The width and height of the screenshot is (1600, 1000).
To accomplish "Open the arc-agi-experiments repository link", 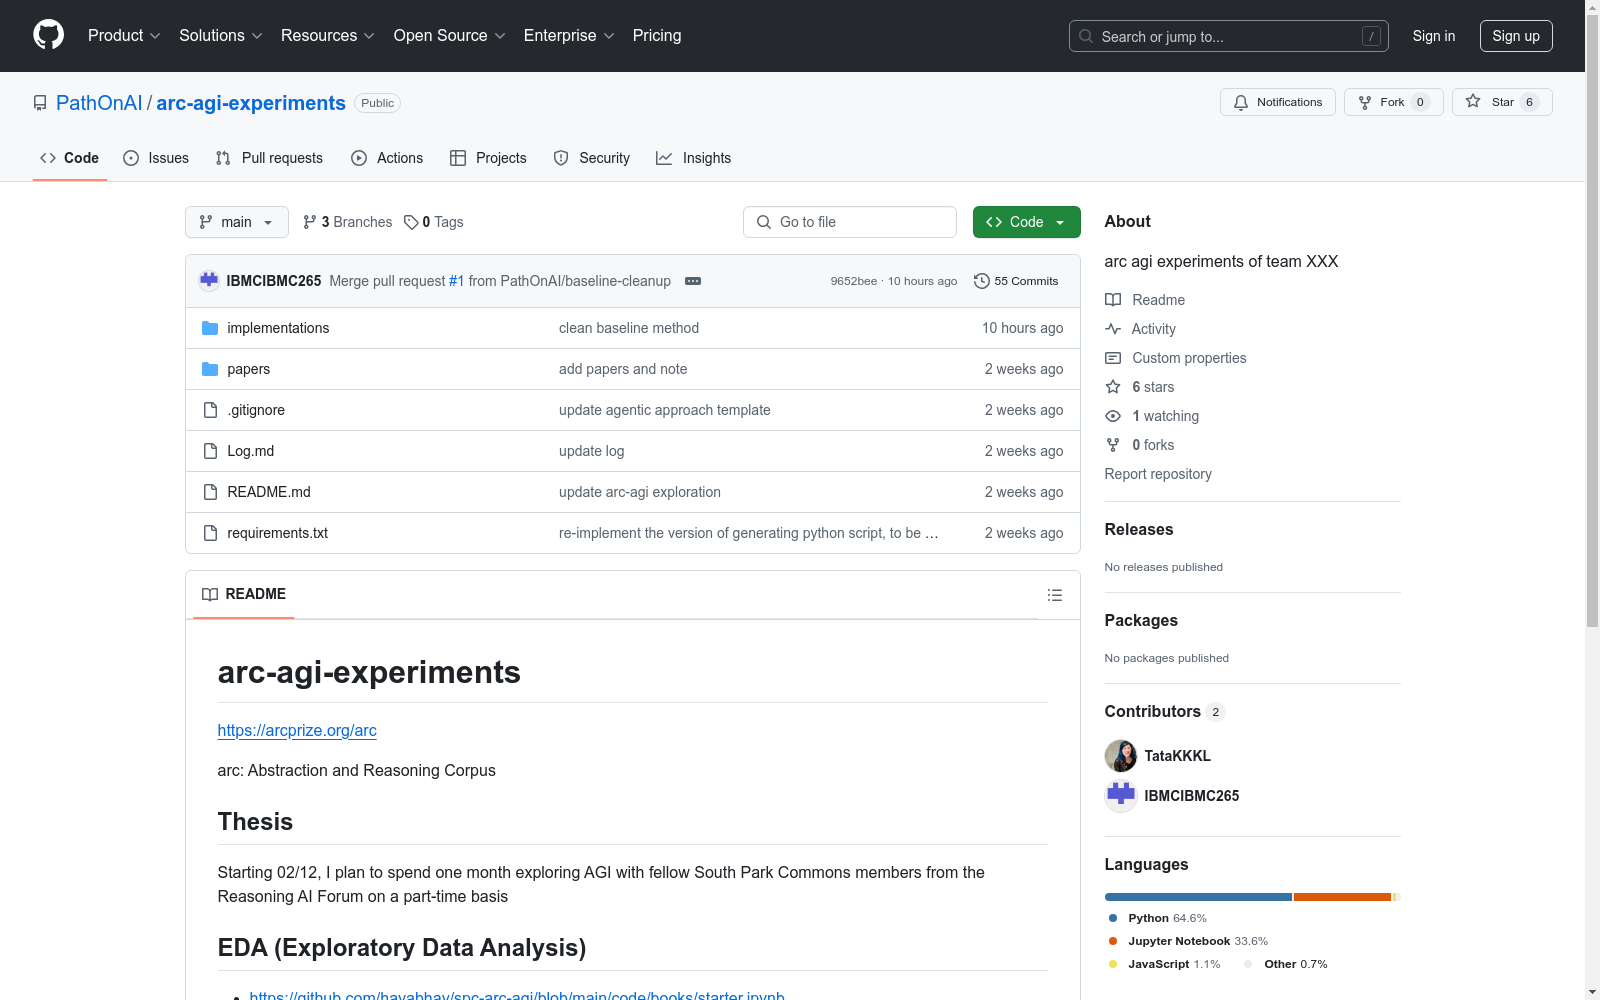I will point(251,103).
